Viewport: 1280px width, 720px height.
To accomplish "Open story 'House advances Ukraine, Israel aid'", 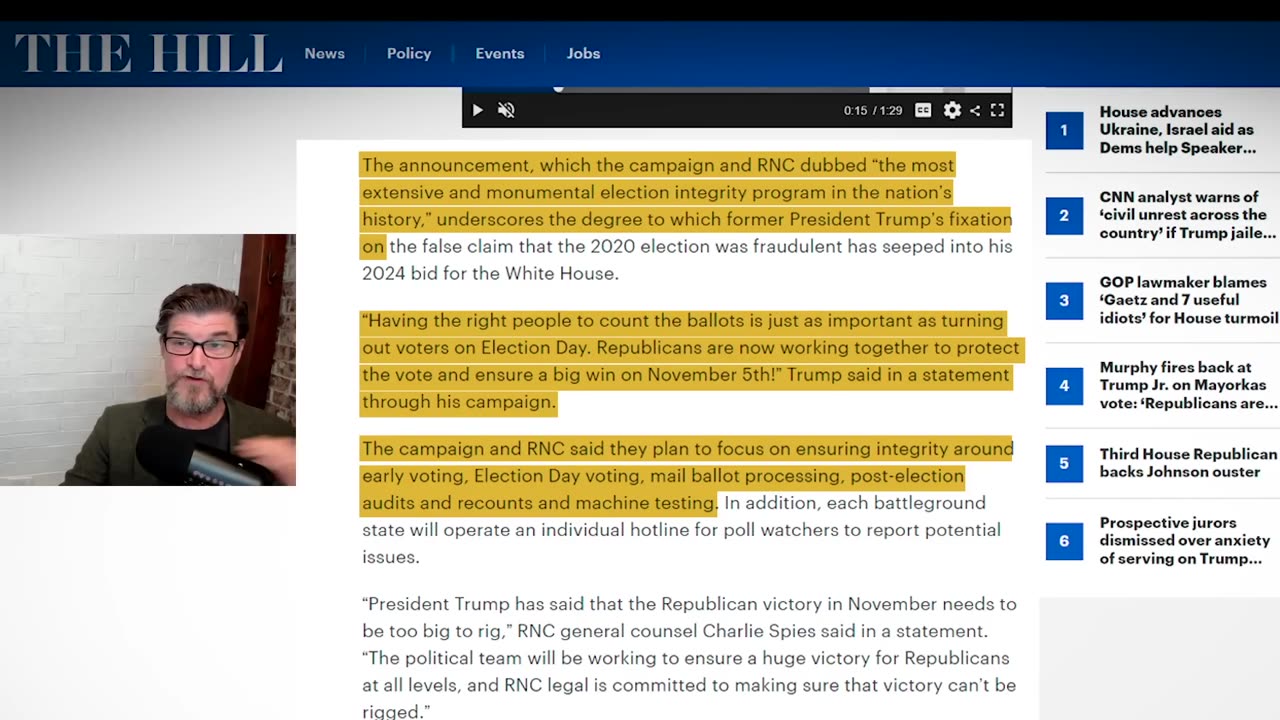I will 1177,130.
